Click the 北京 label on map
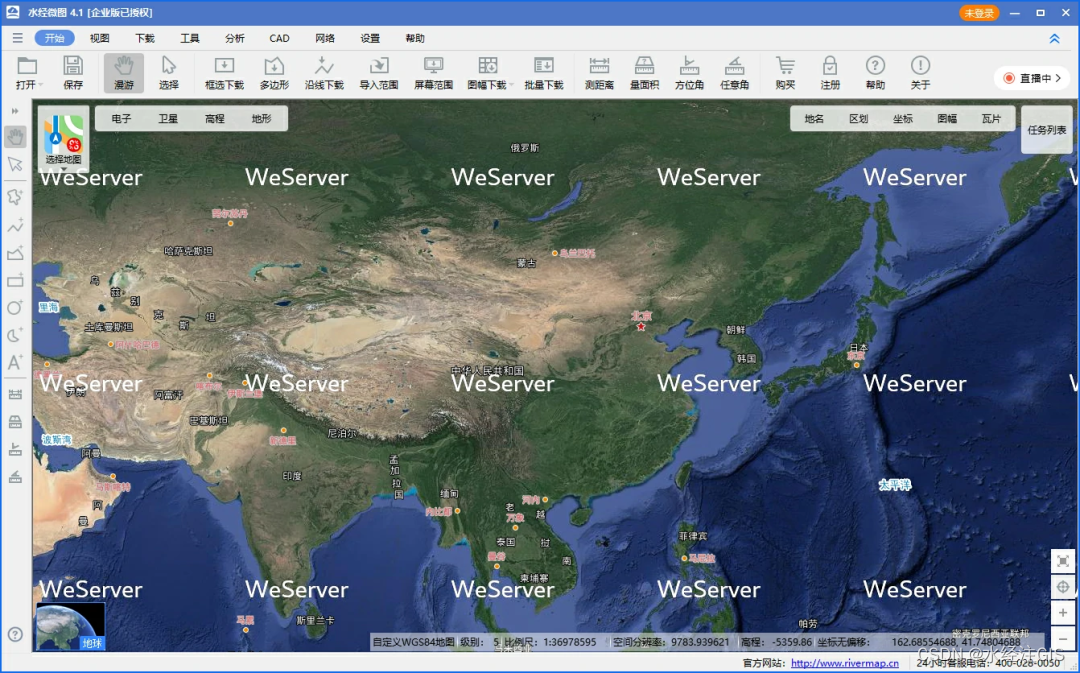Image resolution: width=1080 pixels, height=673 pixels. tap(641, 315)
